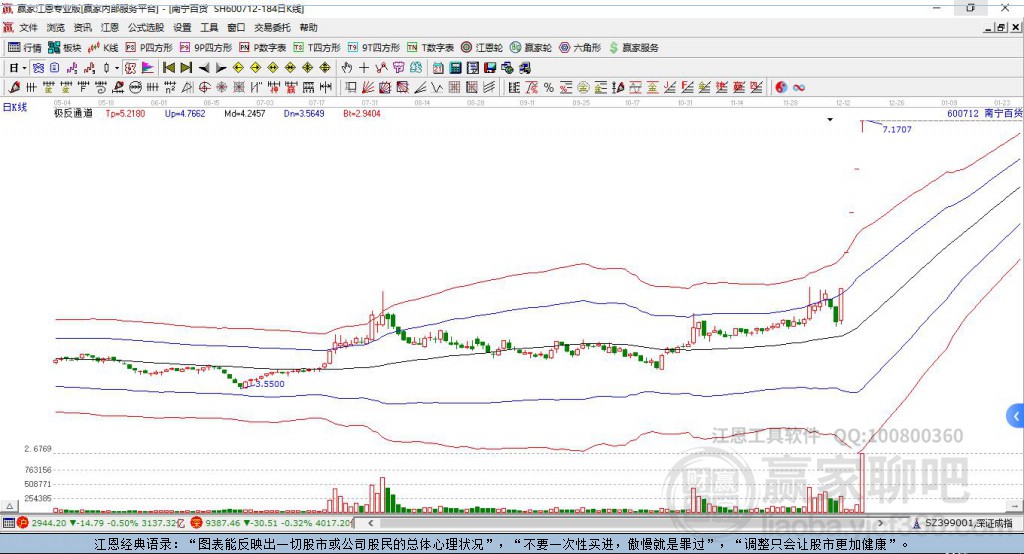Image resolution: width=1024 pixels, height=554 pixels.
Task: Open the T数字表 tool
Action: pos(430,48)
